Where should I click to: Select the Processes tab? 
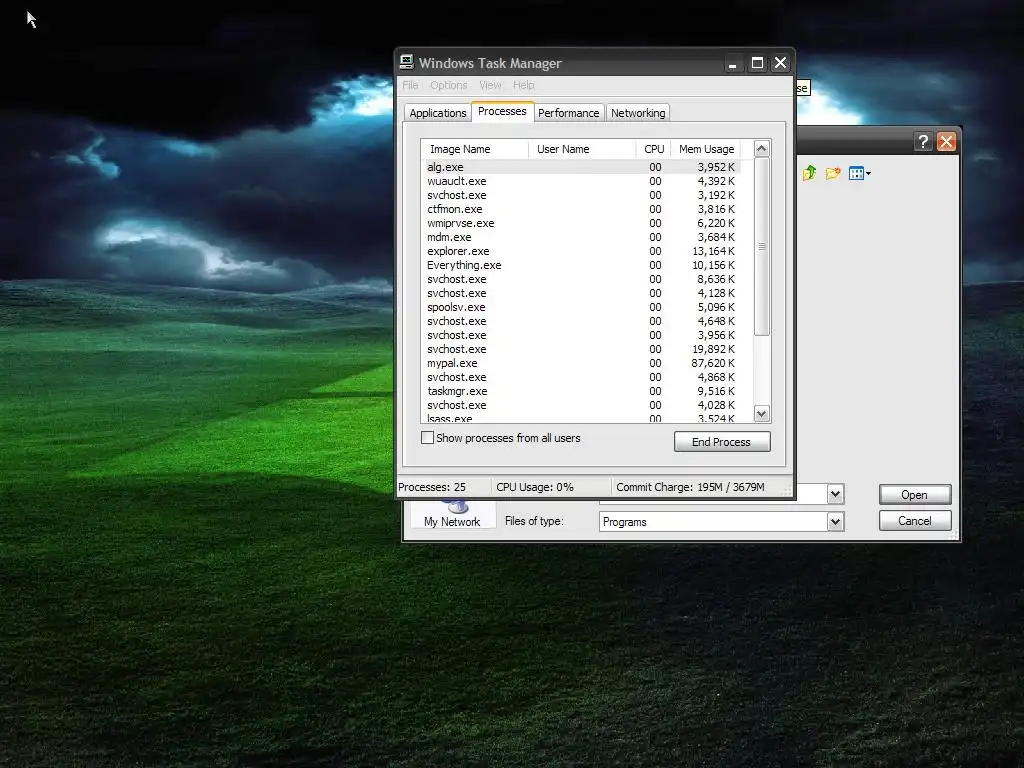point(502,112)
